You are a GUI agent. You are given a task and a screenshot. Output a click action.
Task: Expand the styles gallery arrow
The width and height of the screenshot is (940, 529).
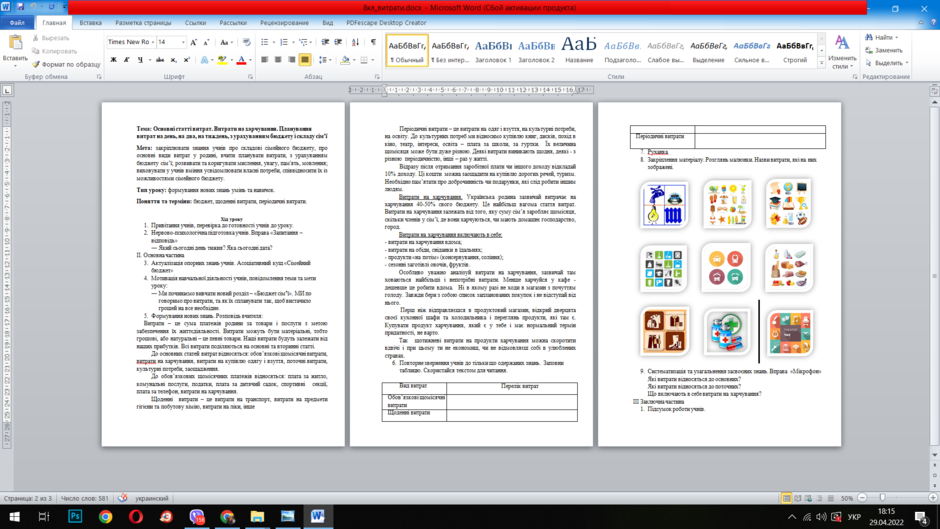822,62
